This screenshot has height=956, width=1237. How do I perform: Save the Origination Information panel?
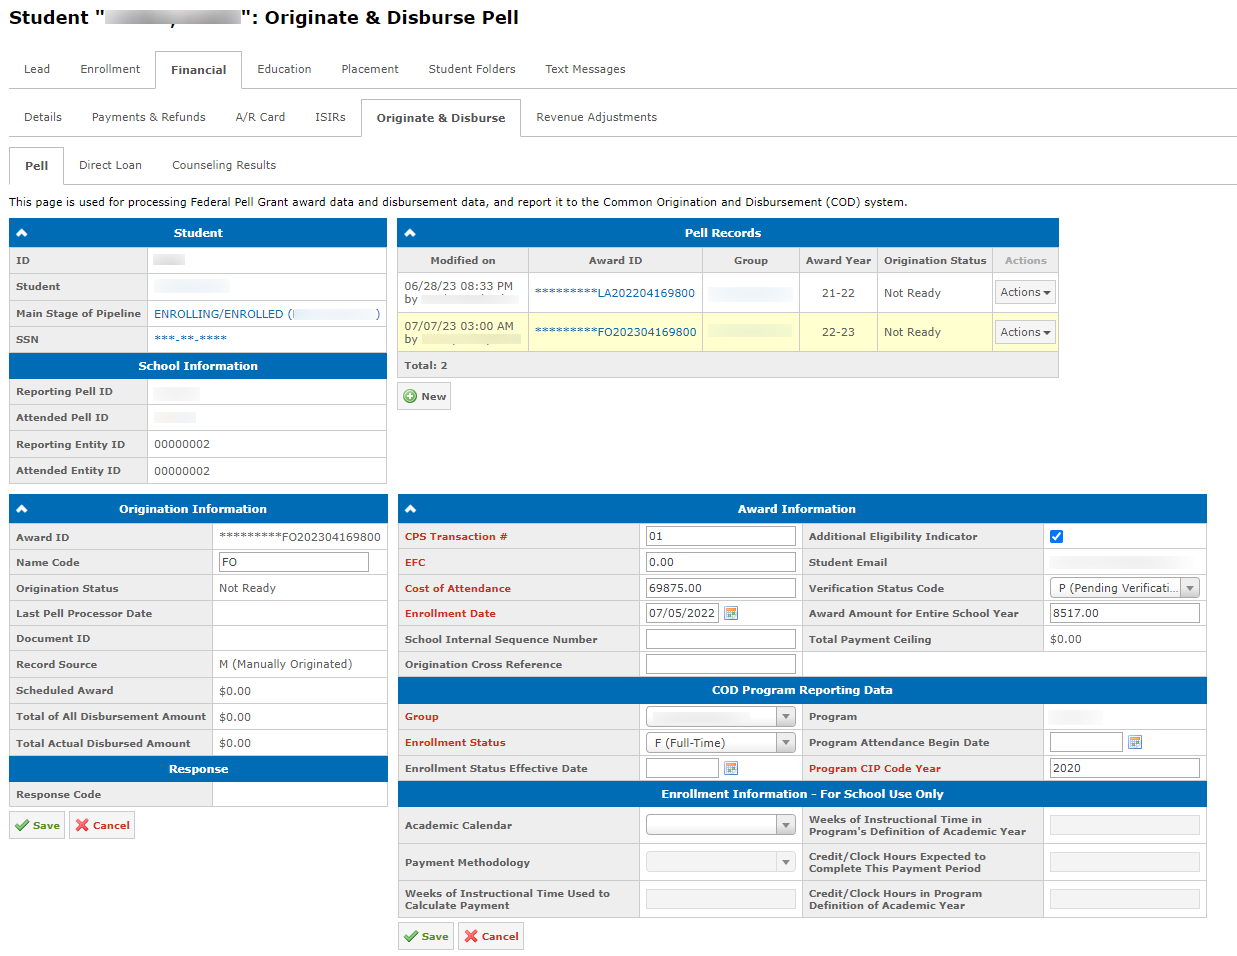coord(37,825)
